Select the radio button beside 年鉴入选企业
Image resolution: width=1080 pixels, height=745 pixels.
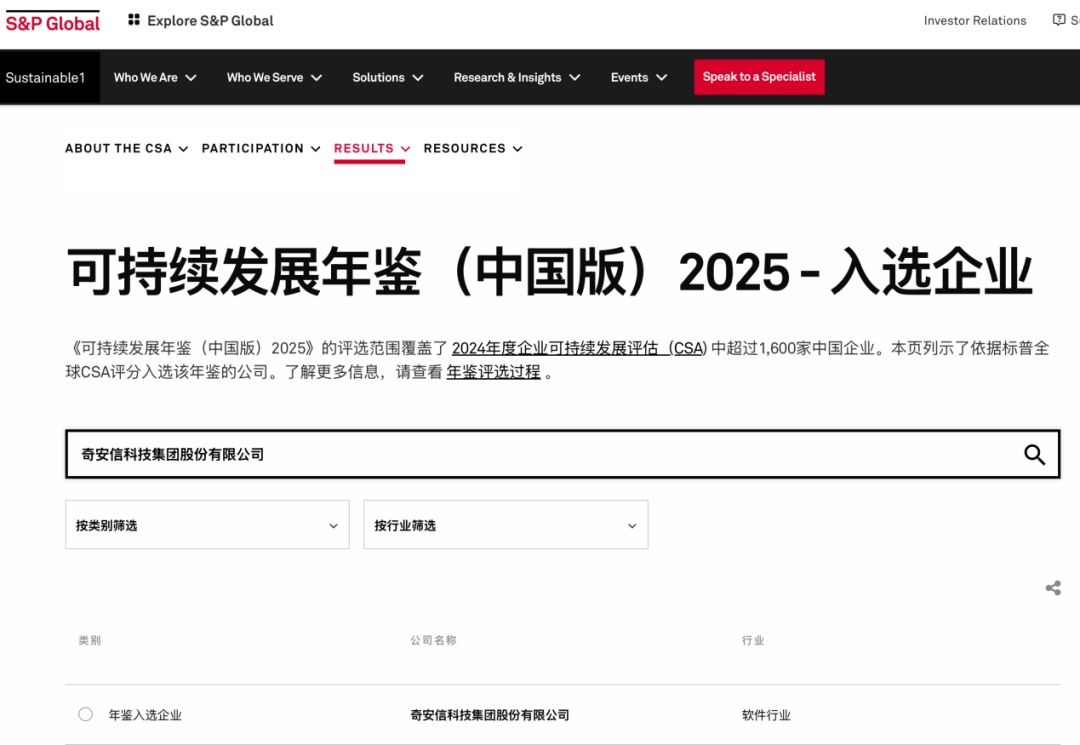coord(86,714)
